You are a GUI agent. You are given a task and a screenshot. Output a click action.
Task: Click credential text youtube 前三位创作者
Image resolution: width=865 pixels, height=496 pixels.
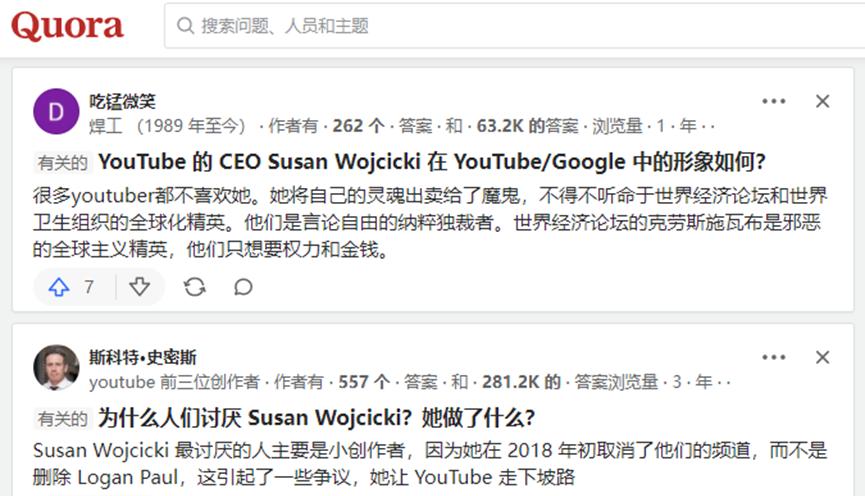click(x=174, y=382)
